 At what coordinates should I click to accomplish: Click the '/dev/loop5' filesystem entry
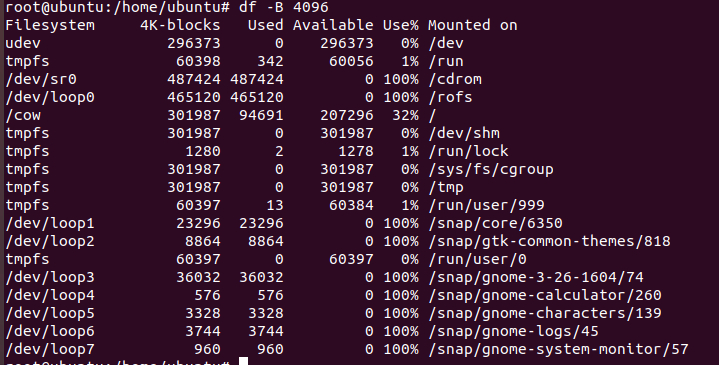point(50,313)
